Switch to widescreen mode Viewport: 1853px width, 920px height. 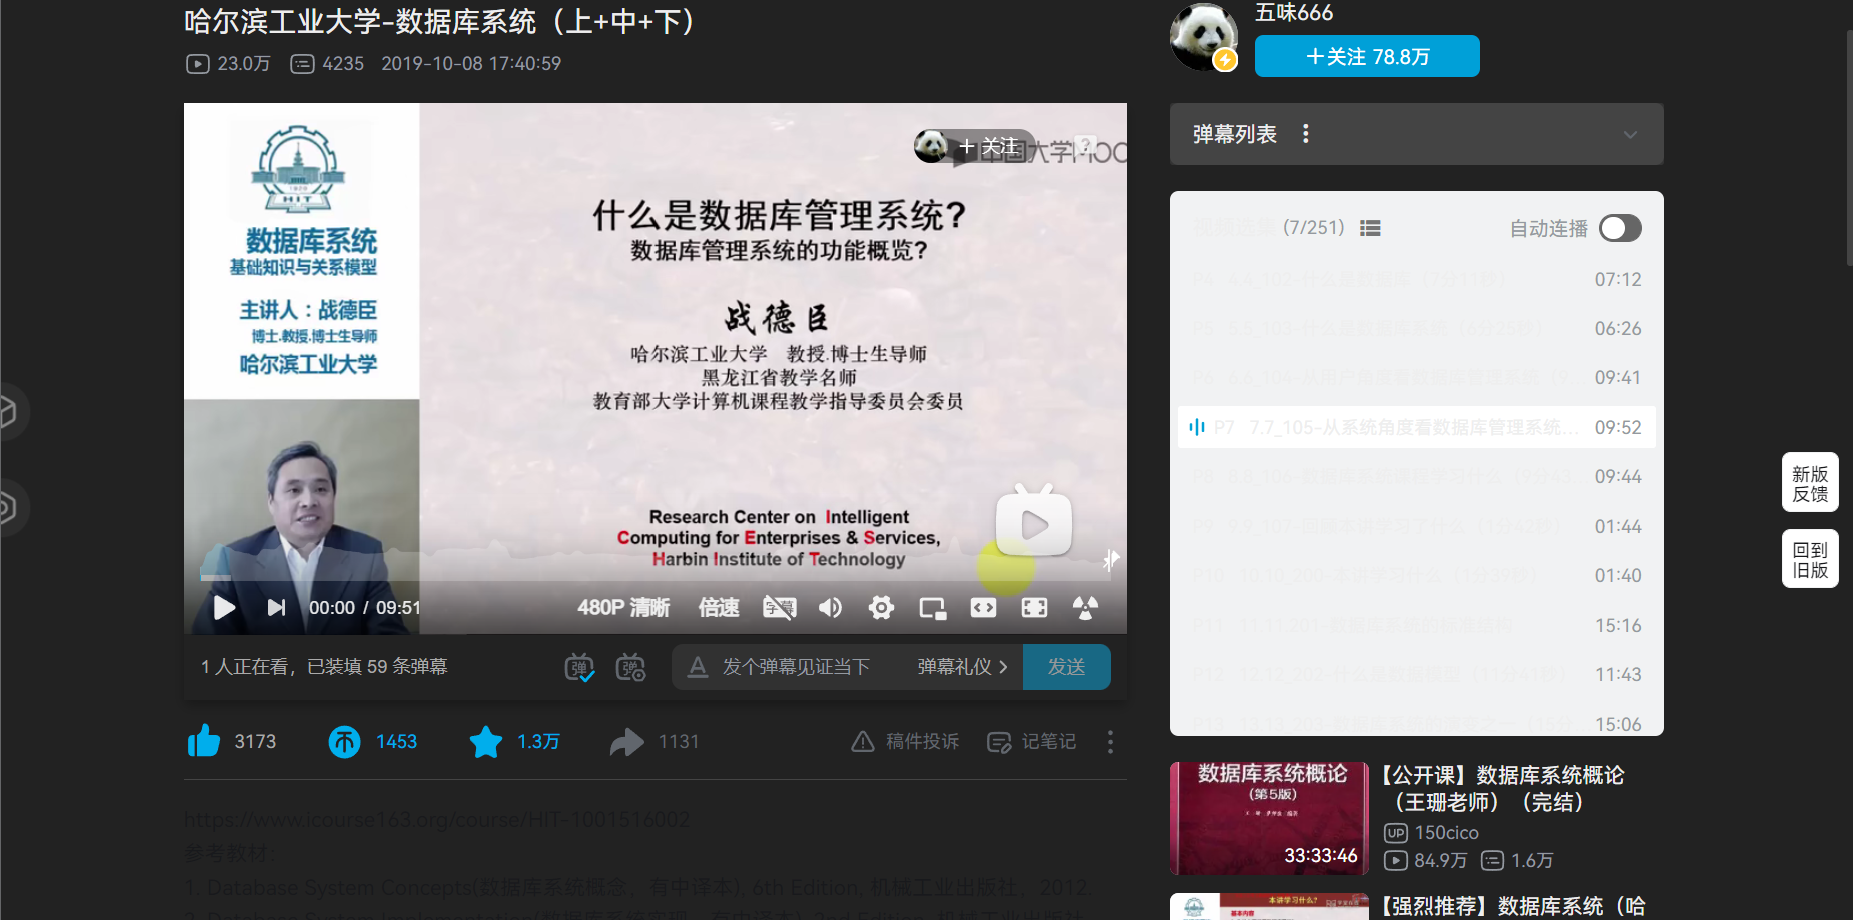[x=983, y=607]
